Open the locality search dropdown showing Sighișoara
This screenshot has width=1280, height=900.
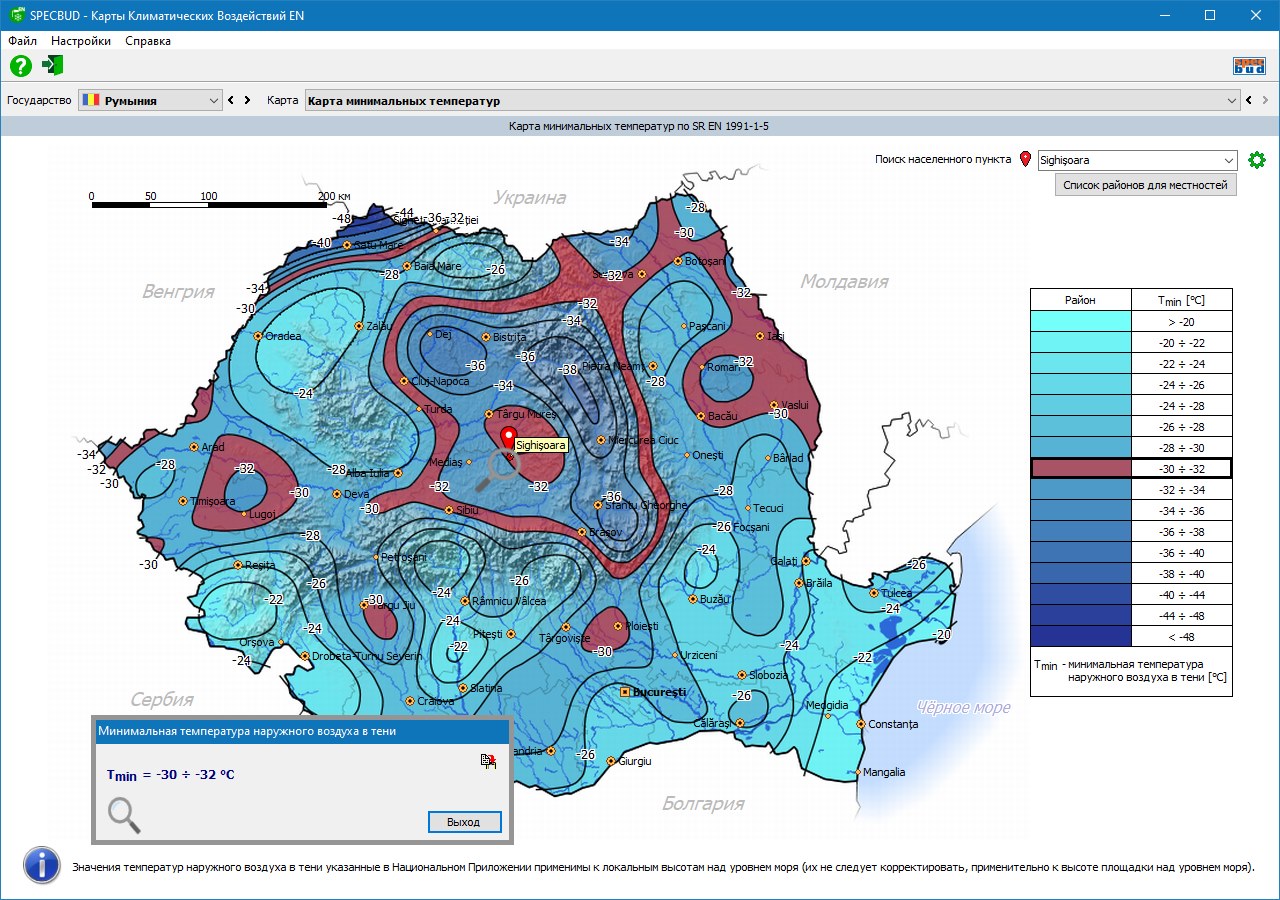[x=1229, y=160]
